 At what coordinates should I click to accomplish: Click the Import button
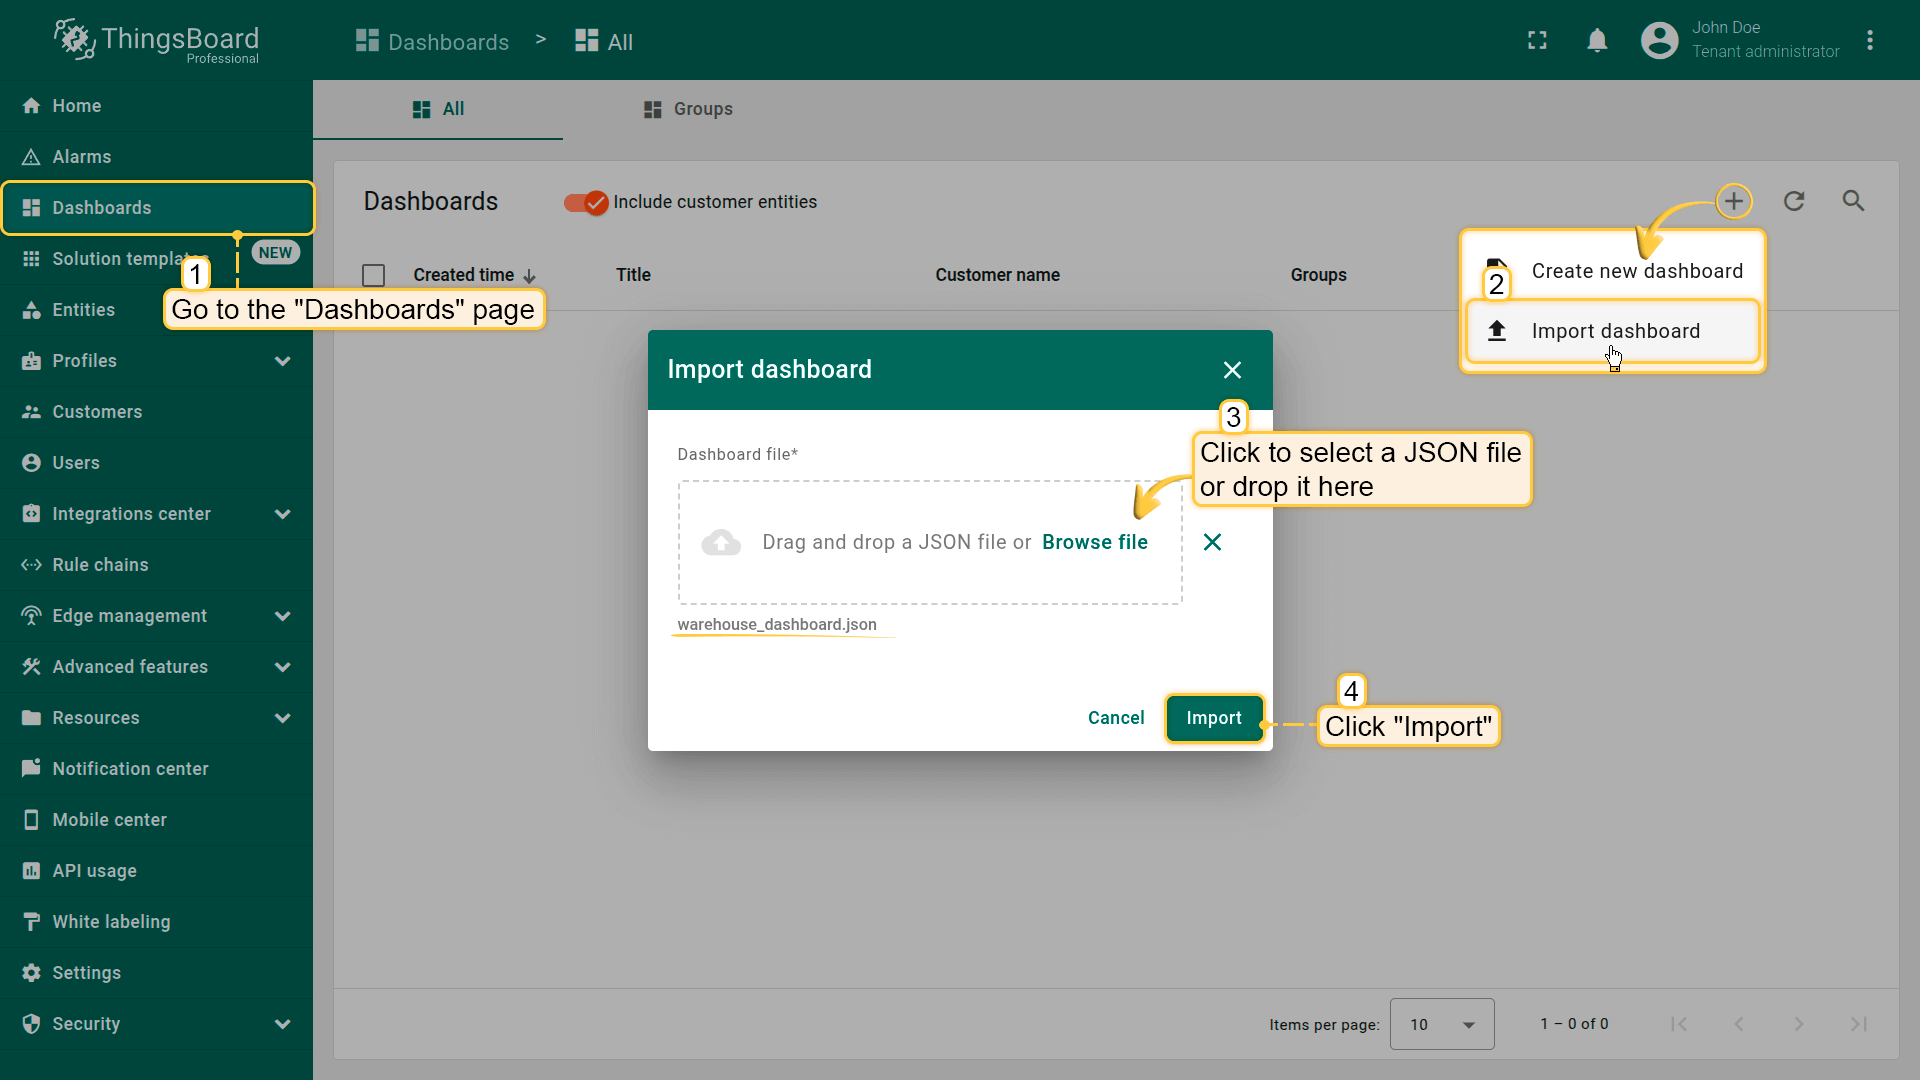tap(1213, 718)
